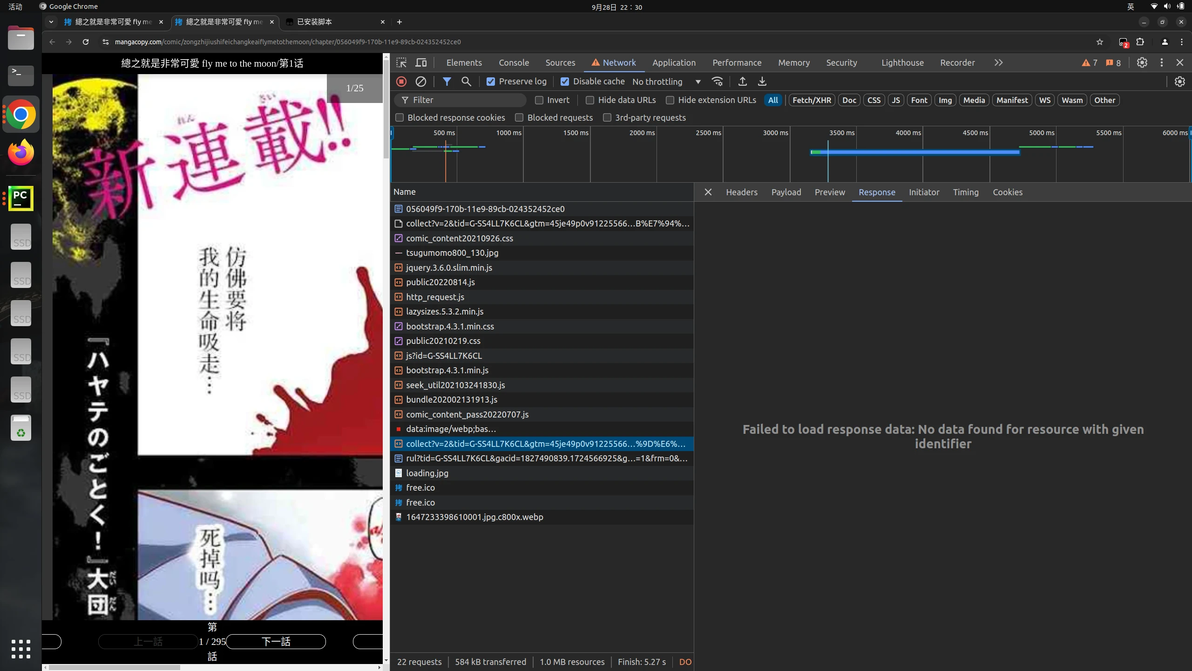This screenshot has height=671, width=1192.
Task: Enable 3rd-party requests checkbox
Action: [607, 118]
